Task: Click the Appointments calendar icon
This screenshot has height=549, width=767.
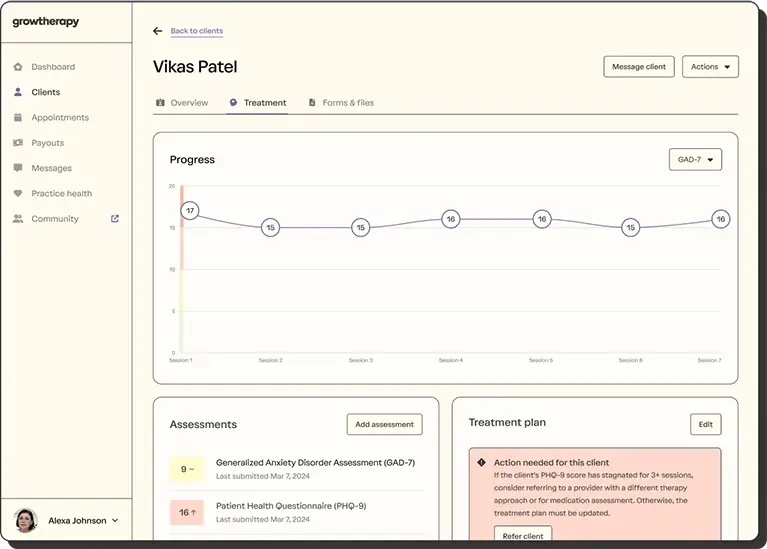Action: click(x=18, y=118)
